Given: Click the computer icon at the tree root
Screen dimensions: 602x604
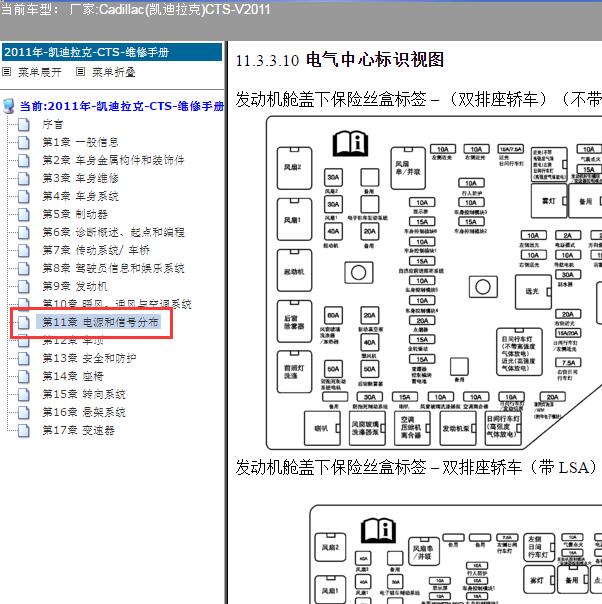Looking at the screenshot, I should pyautogui.click(x=8, y=106).
